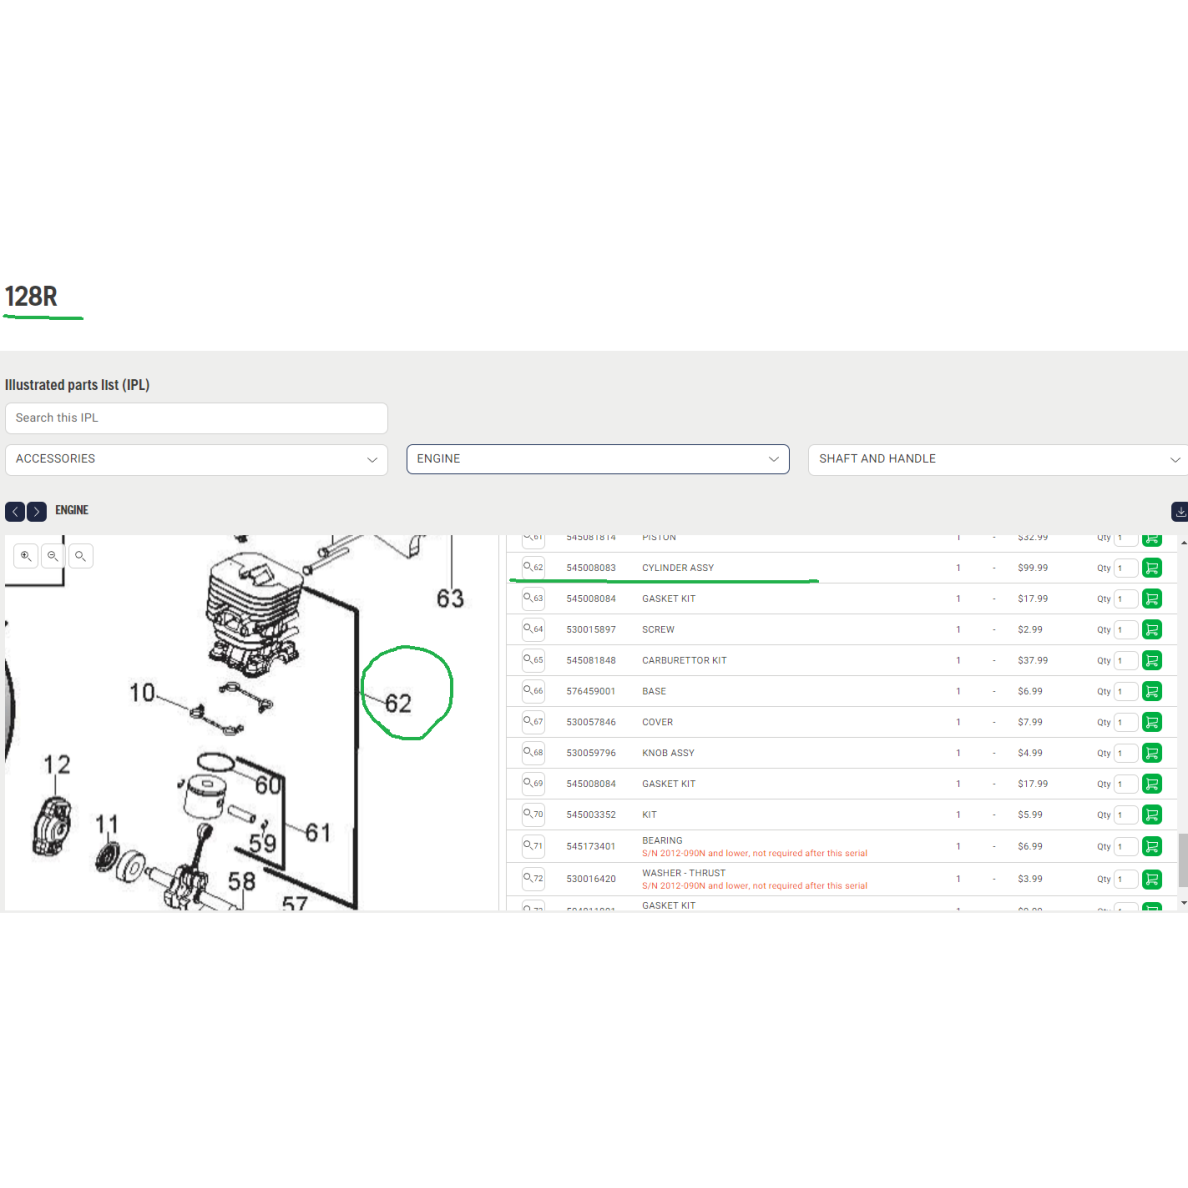Open the SHAFT AND HANDLE dropdown

coord(998,459)
